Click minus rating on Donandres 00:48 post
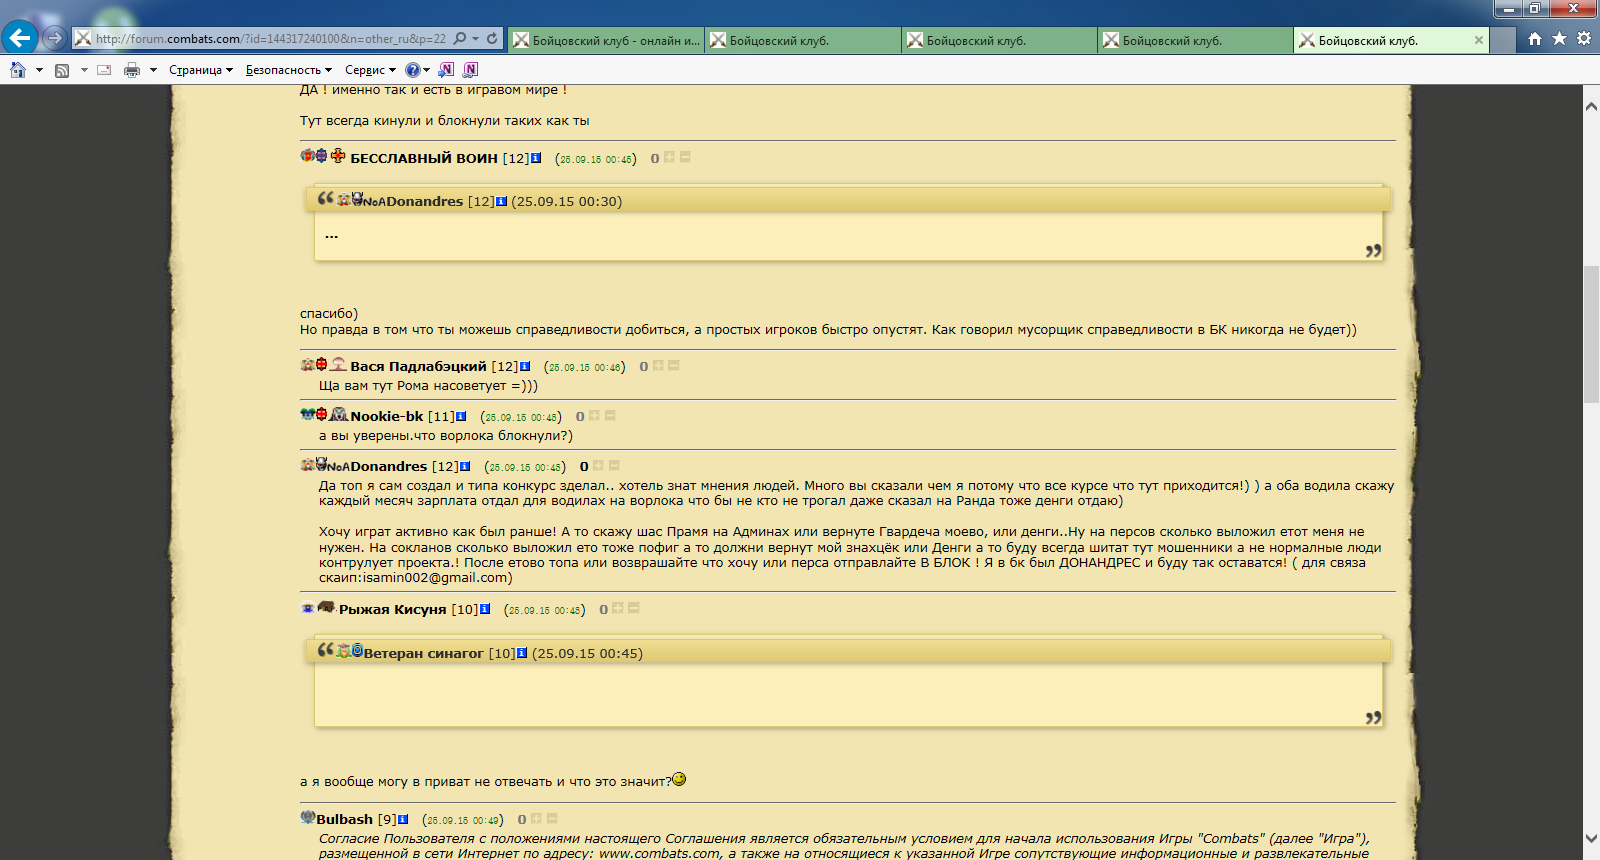This screenshot has height=860, width=1600. tap(614, 465)
